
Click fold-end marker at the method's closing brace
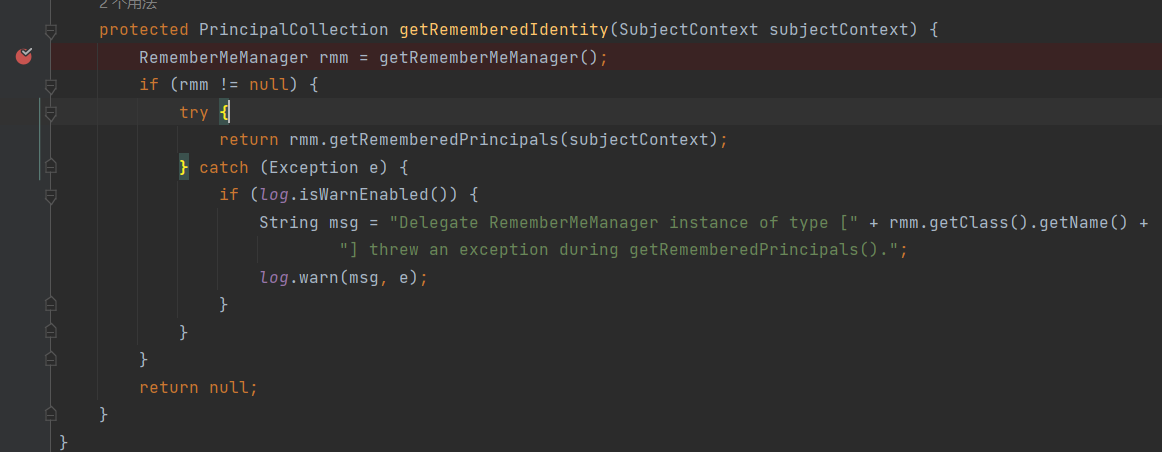(x=50, y=413)
